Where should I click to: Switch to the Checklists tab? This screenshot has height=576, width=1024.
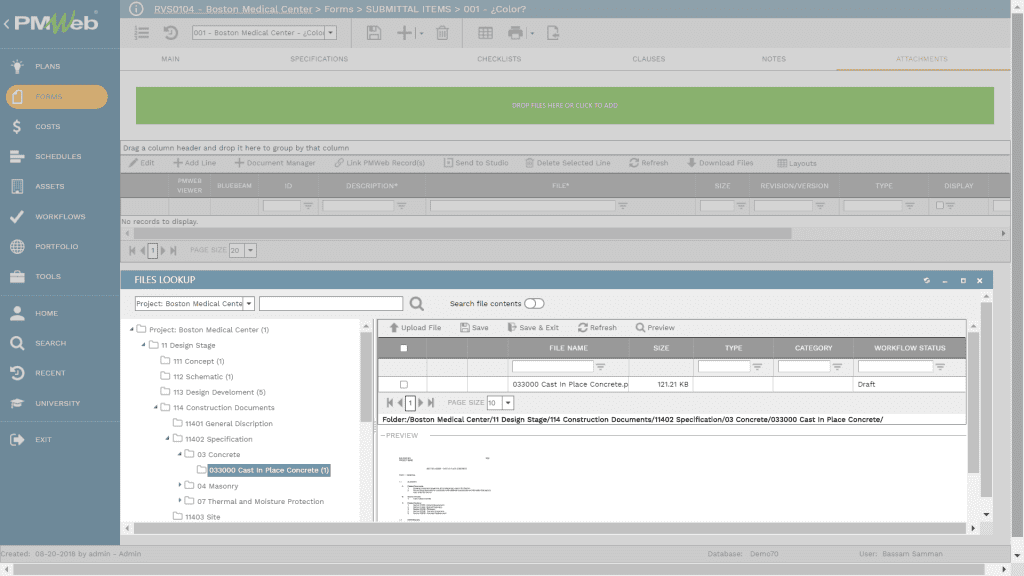(499, 59)
